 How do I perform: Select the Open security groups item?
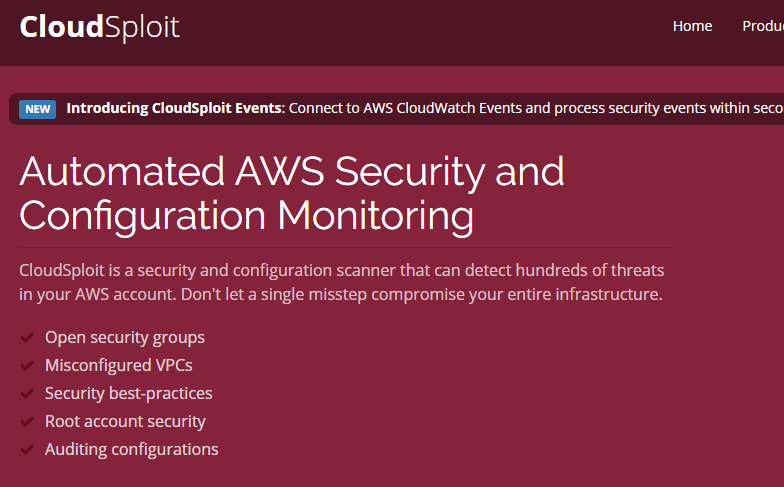click(125, 338)
